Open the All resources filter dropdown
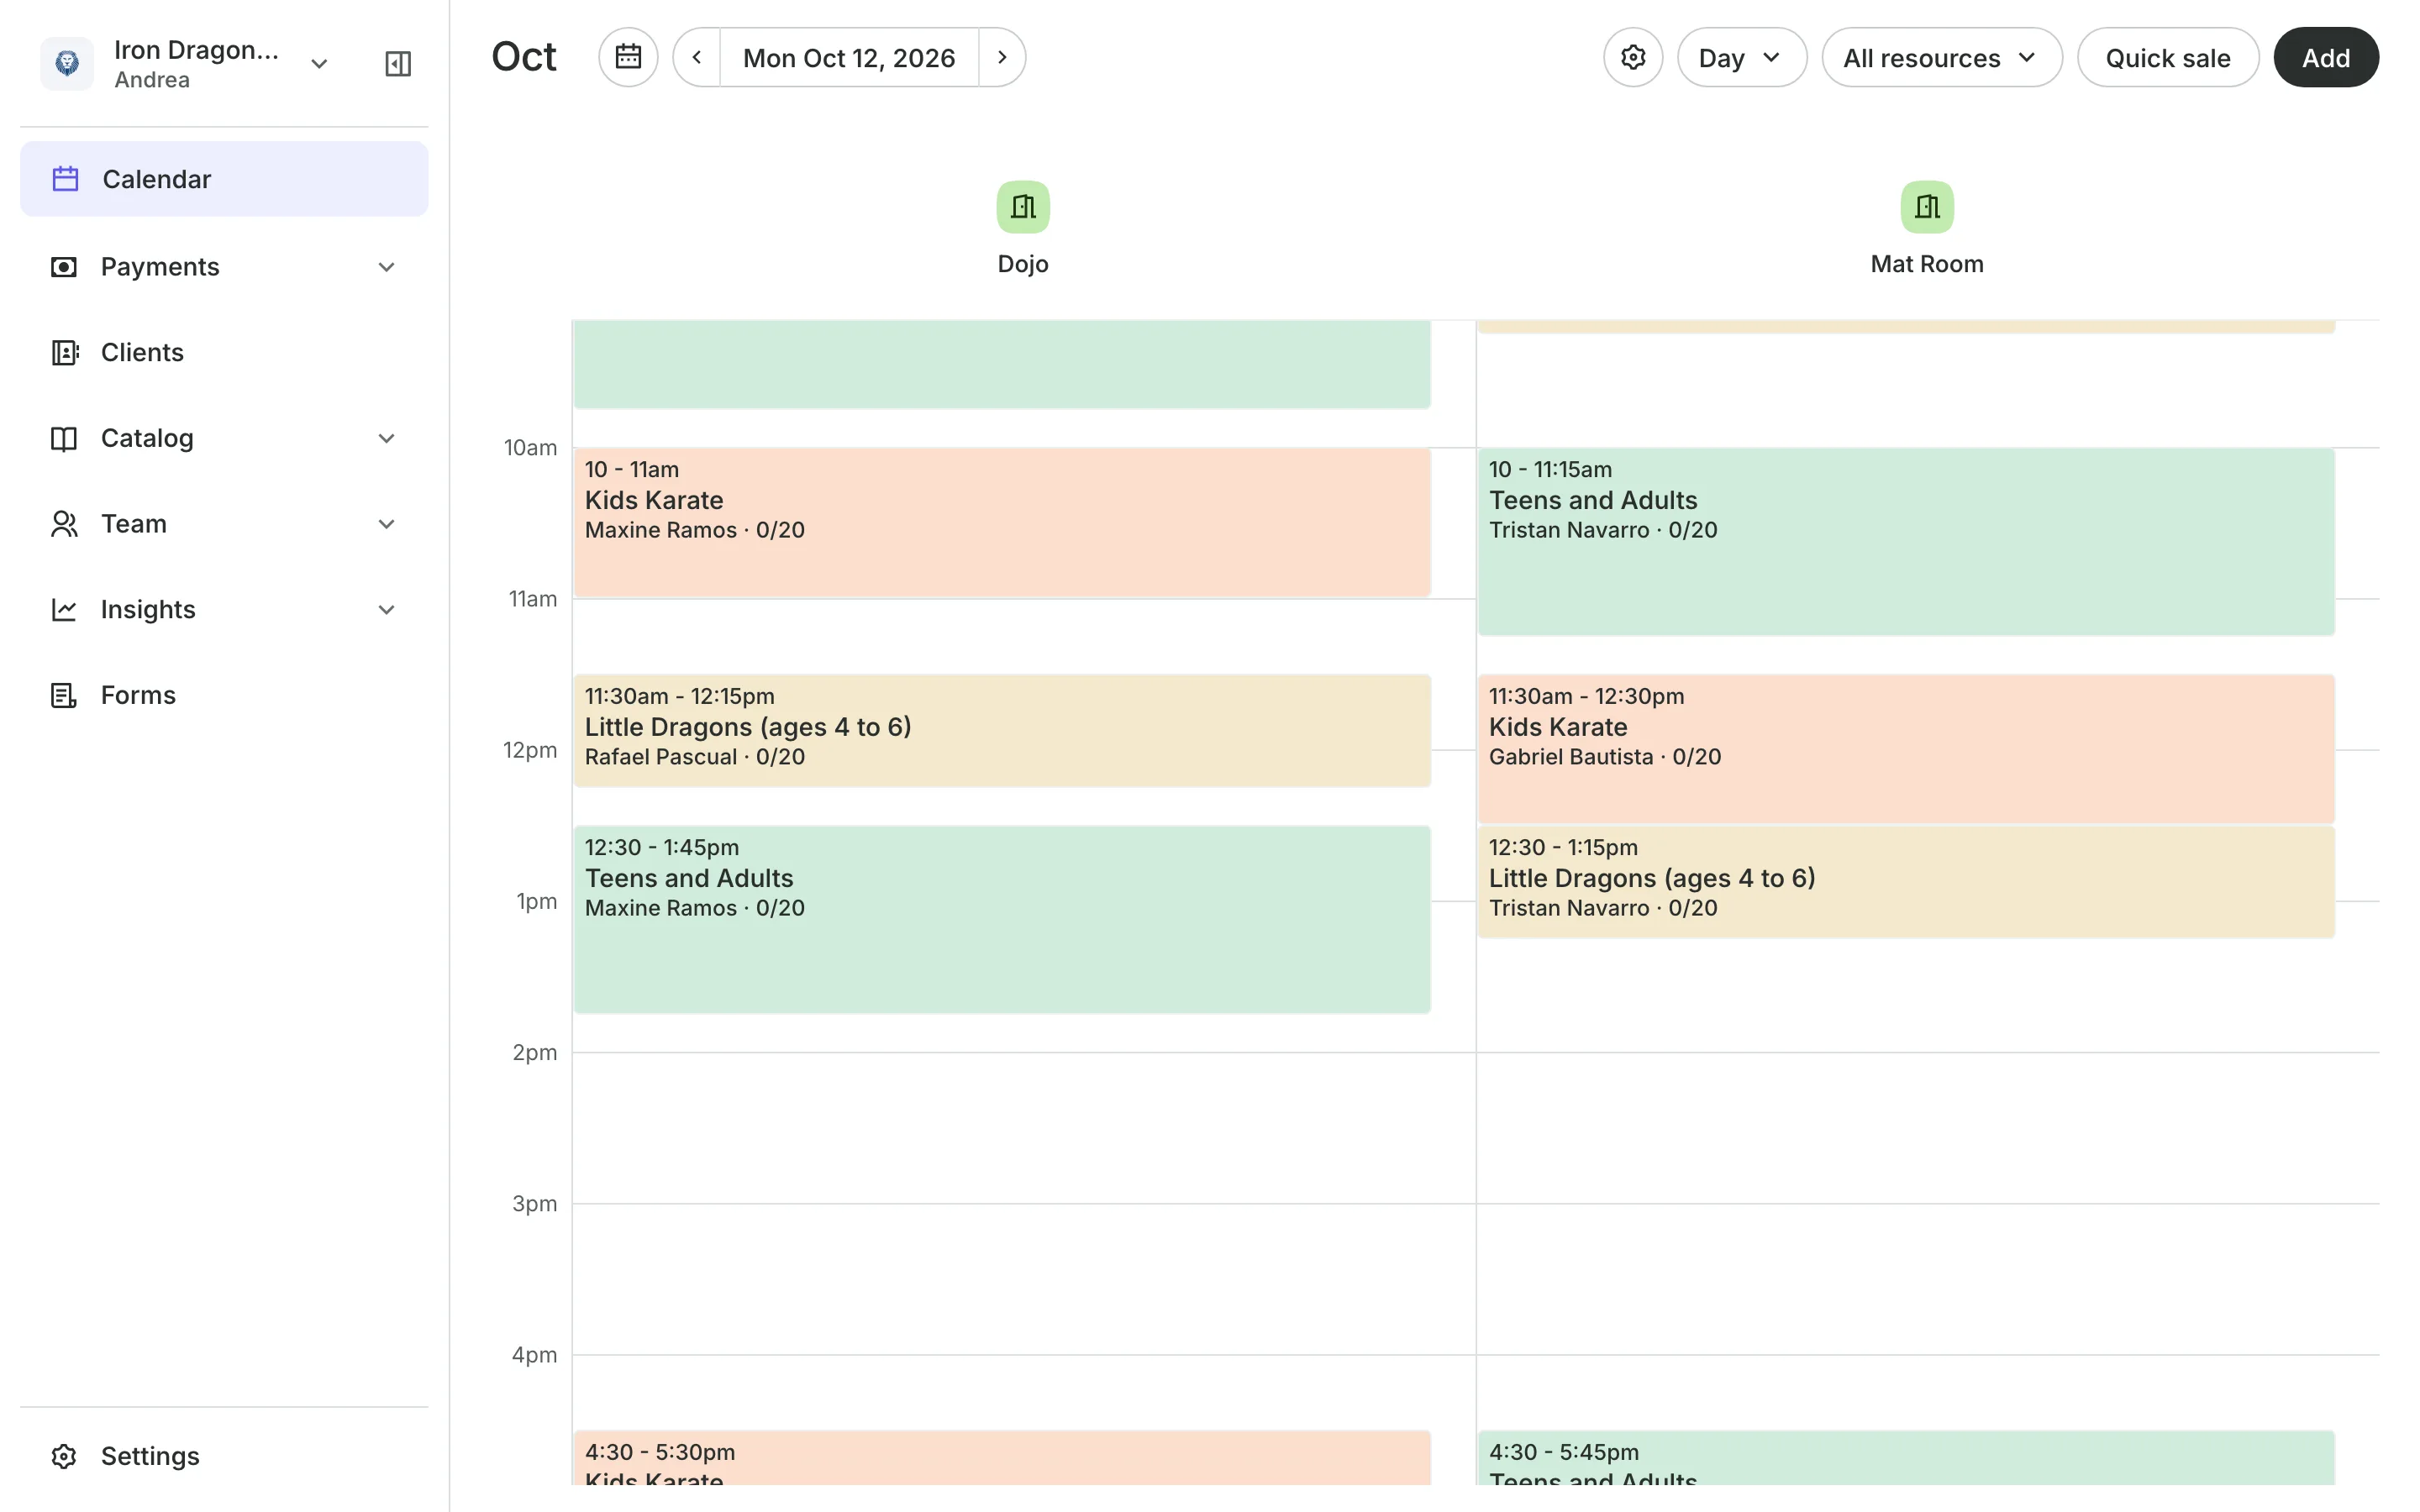 [x=1941, y=57]
